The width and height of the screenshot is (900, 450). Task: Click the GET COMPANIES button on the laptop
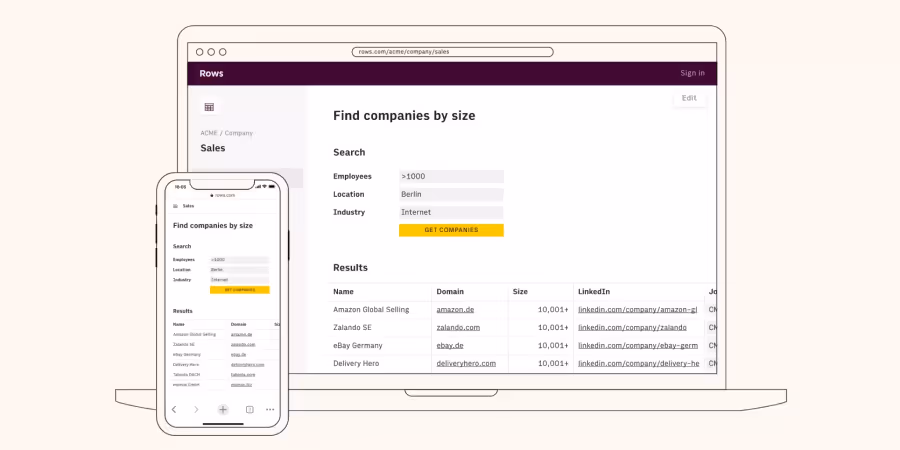(x=451, y=230)
